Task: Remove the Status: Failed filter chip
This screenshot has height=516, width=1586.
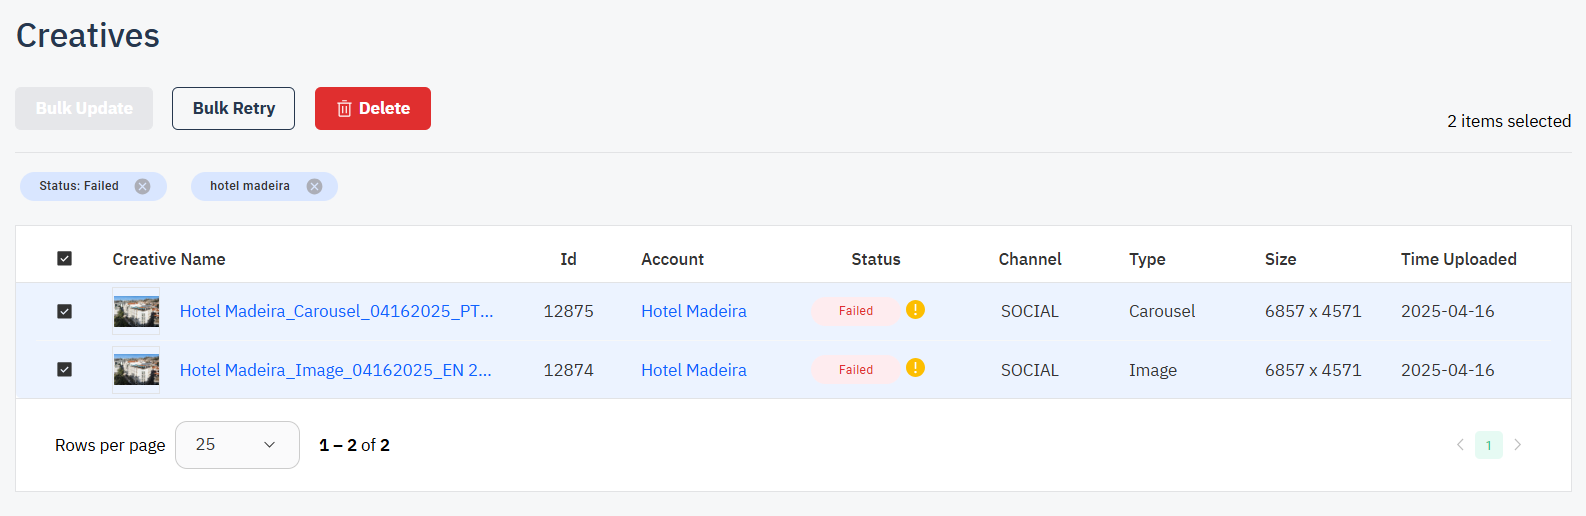Action: tap(143, 187)
